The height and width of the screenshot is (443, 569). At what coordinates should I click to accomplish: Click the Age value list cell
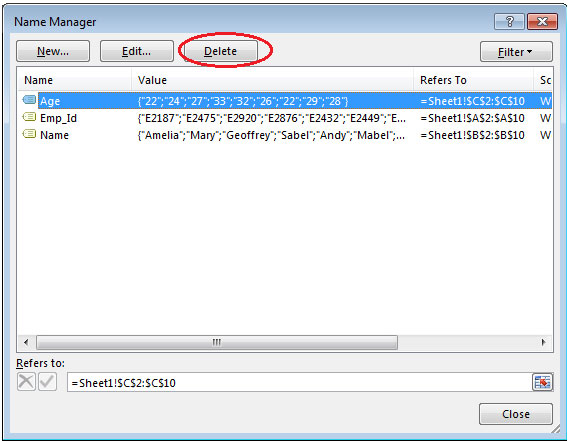pyautogui.click(x=243, y=101)
